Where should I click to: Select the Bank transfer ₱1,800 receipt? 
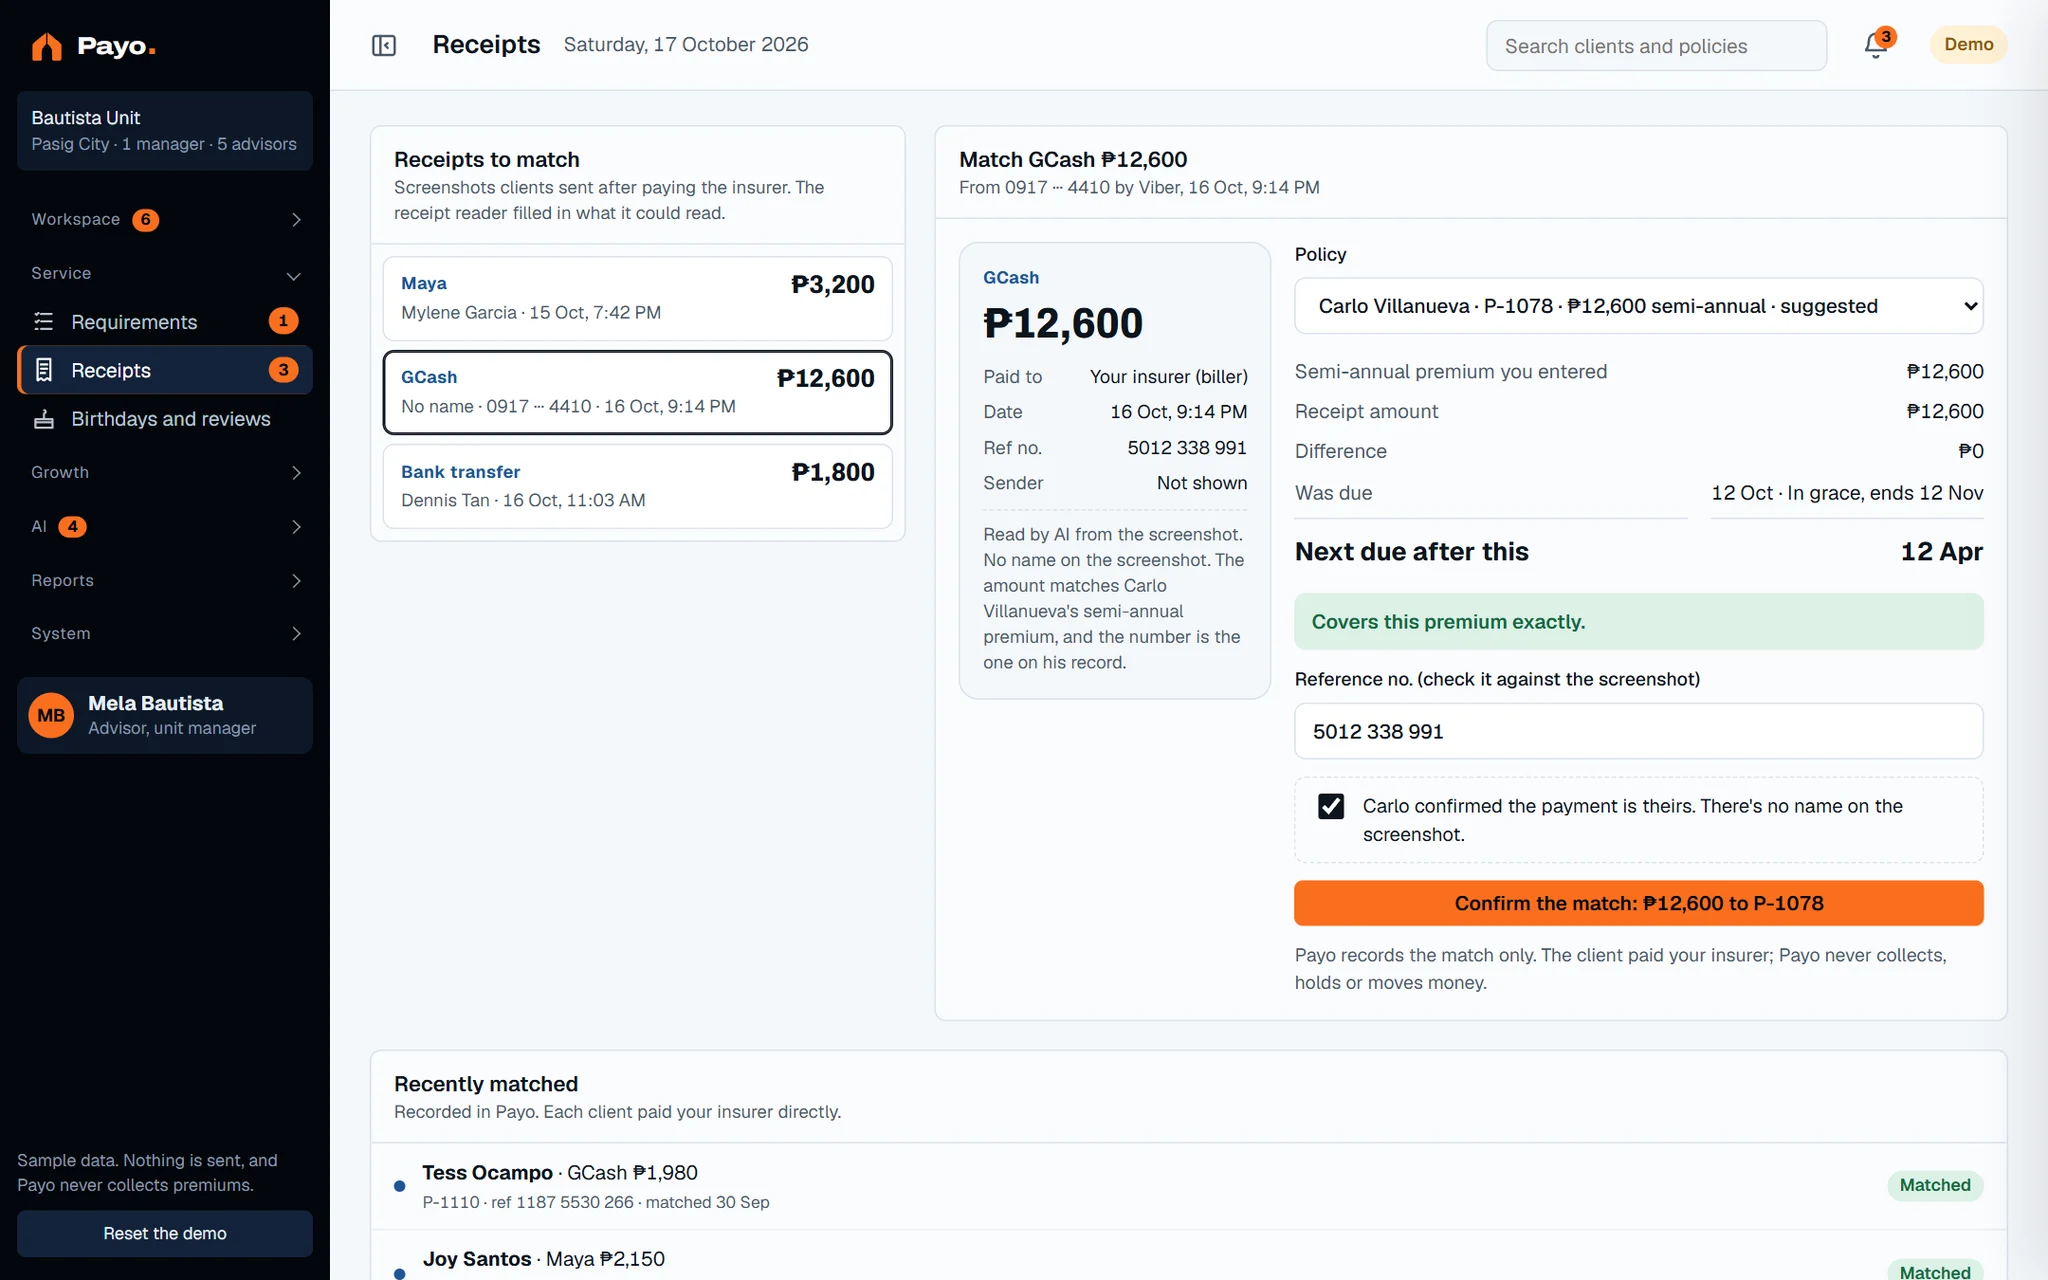(x=637, y=486)
